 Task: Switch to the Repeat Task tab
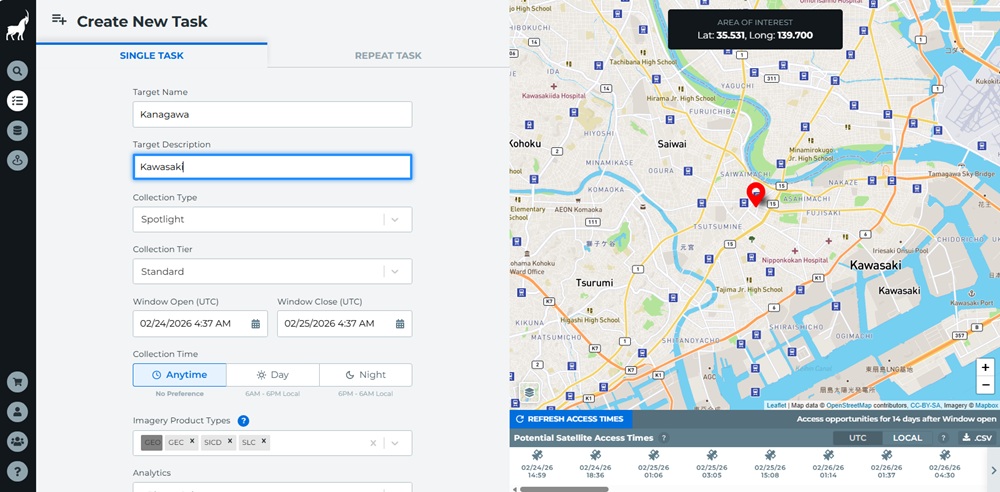388,56
